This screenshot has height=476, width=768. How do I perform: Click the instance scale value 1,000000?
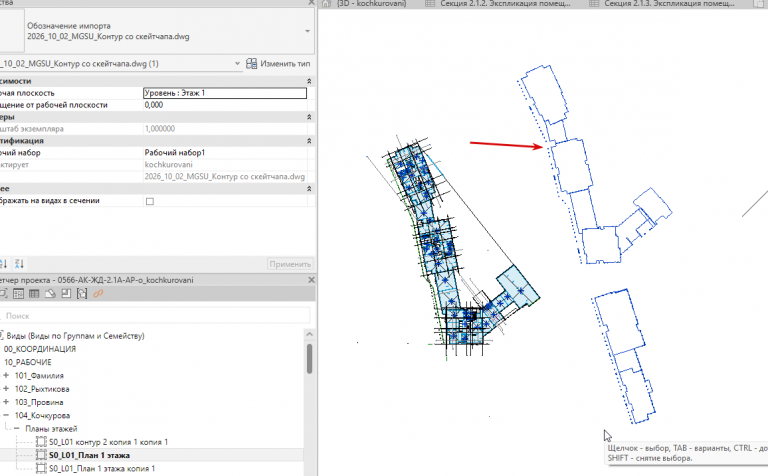pos(225,129)
